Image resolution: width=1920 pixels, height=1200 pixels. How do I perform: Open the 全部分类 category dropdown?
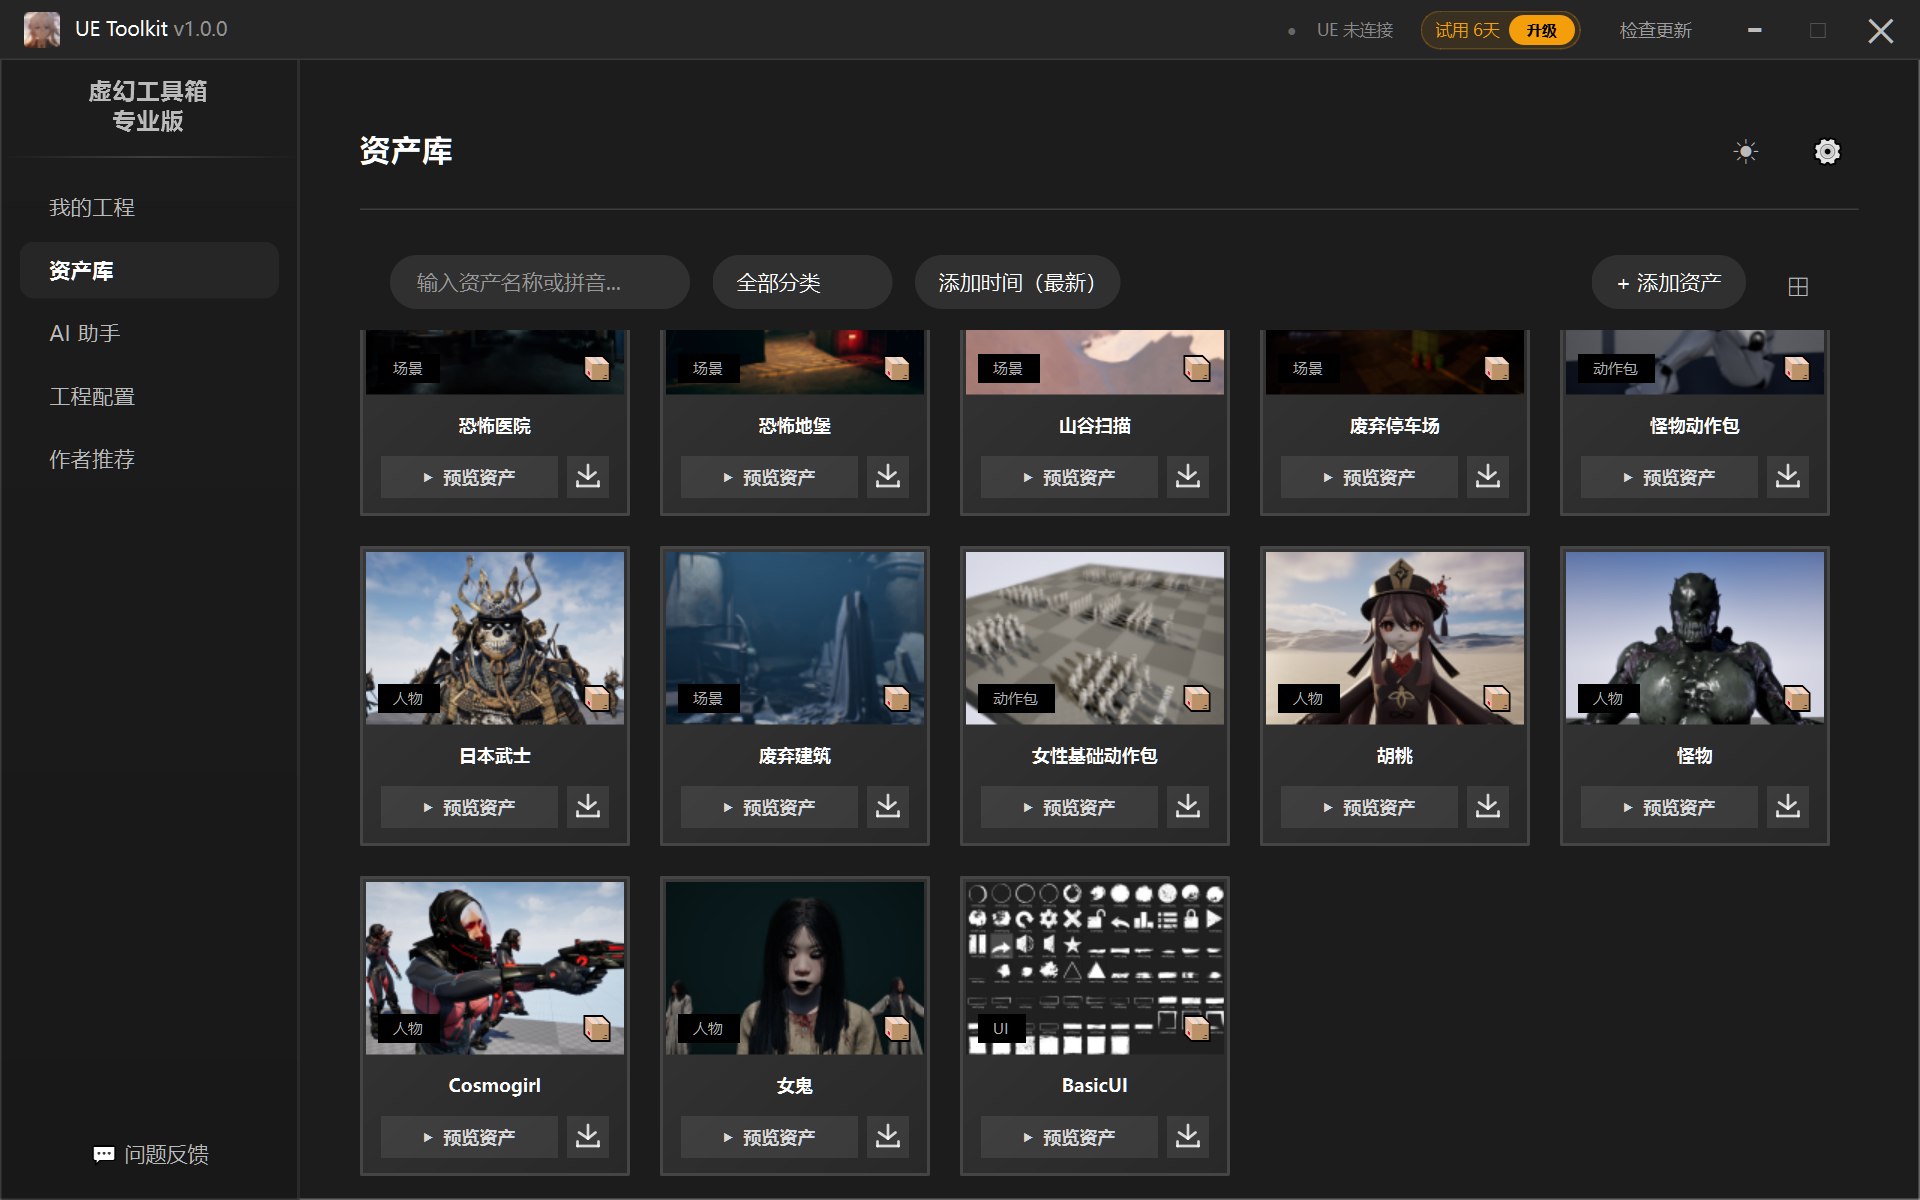pyautogui.click(x=801, y=282)
